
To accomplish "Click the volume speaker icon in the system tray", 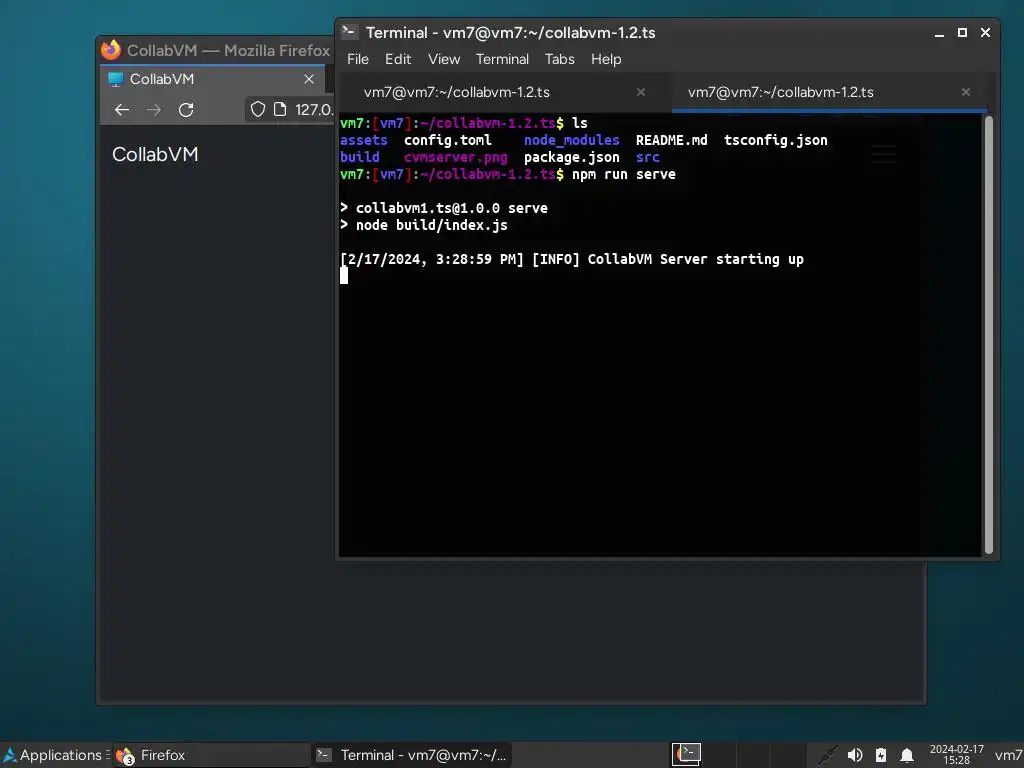I will [x=855, y=755].
